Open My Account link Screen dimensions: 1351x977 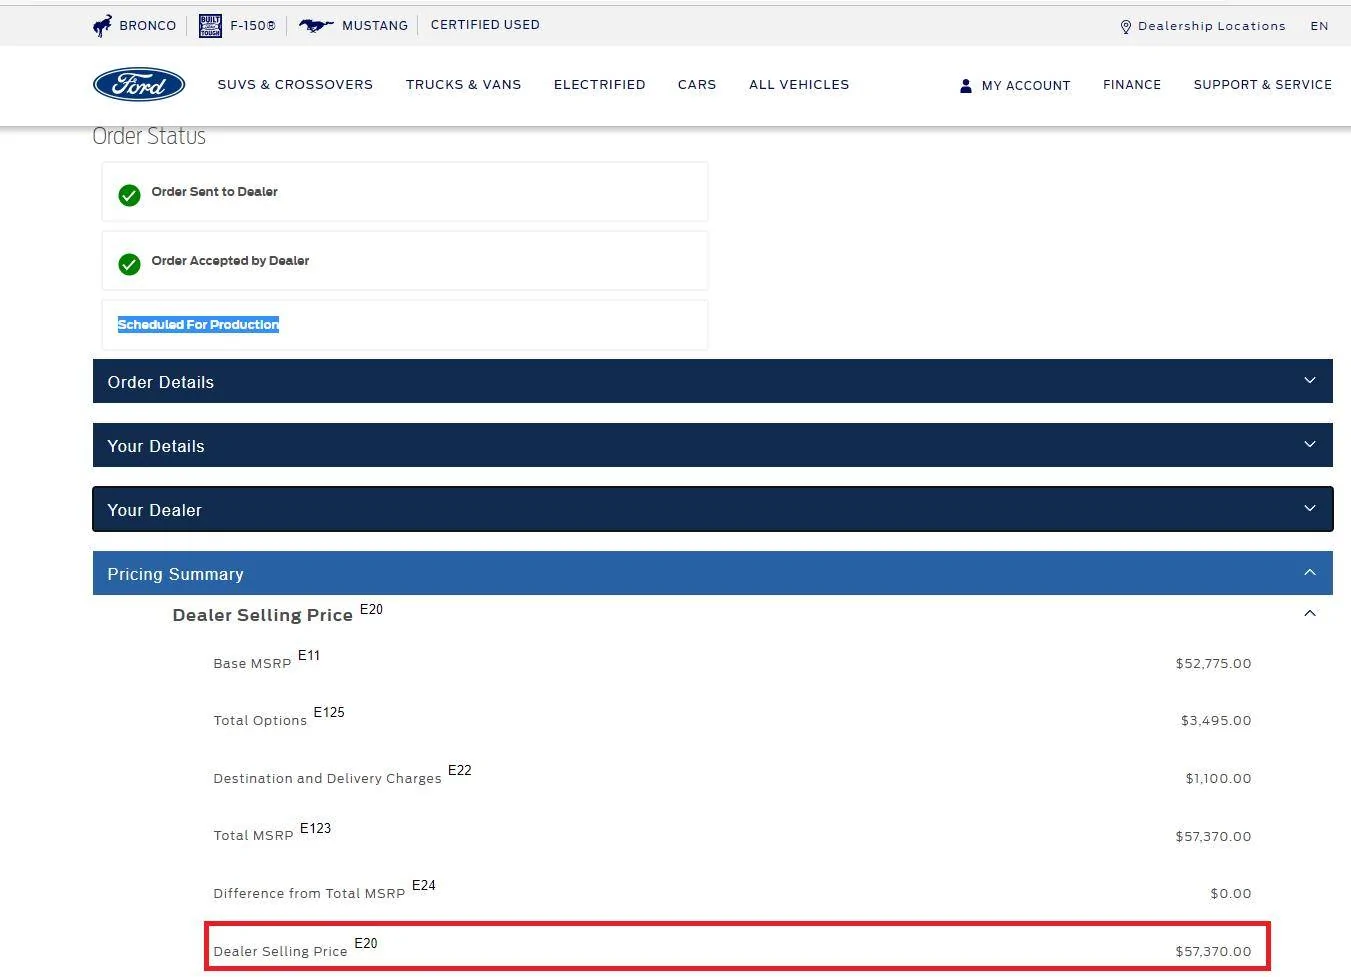click(1026, 86)
